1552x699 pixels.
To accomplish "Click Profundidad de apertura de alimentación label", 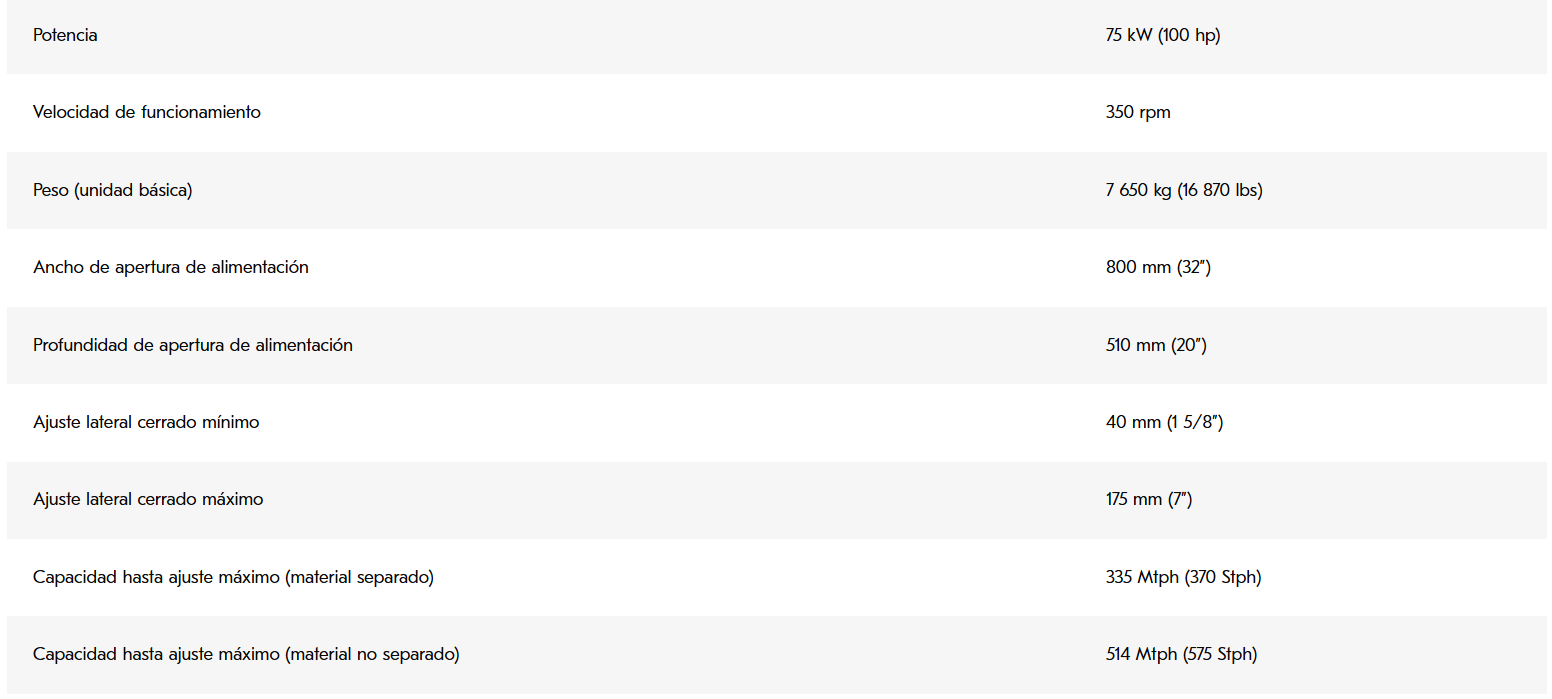I will [x=193, y=345].
